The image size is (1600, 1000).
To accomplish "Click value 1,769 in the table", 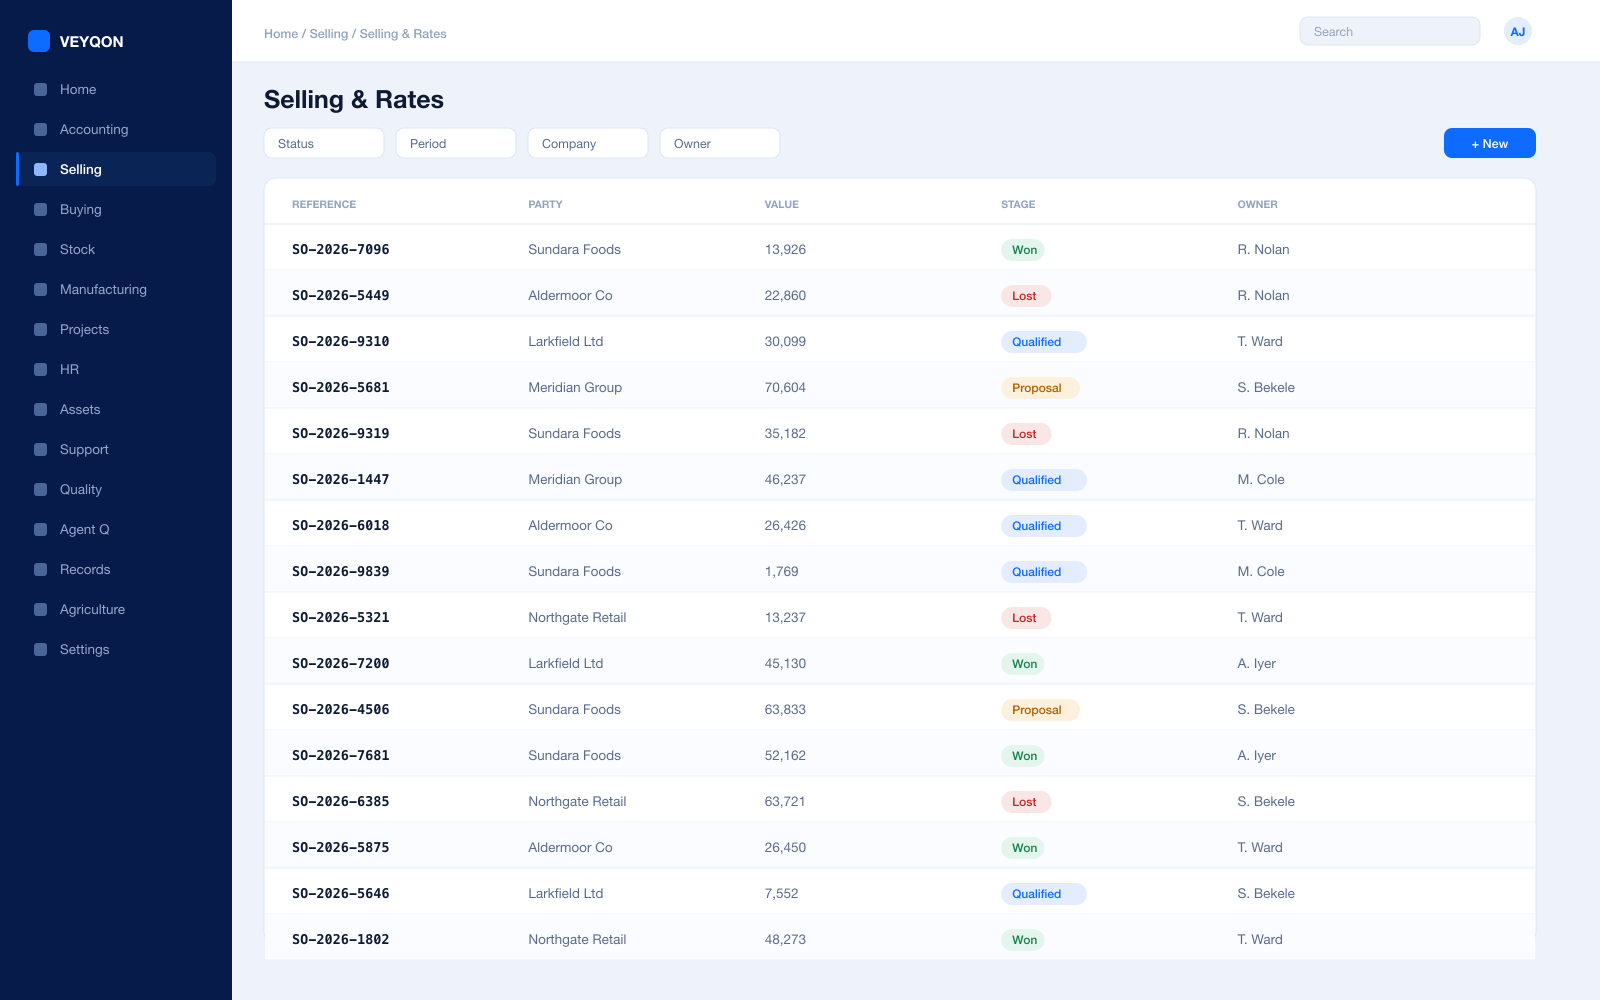I will [x=782, y=571].
